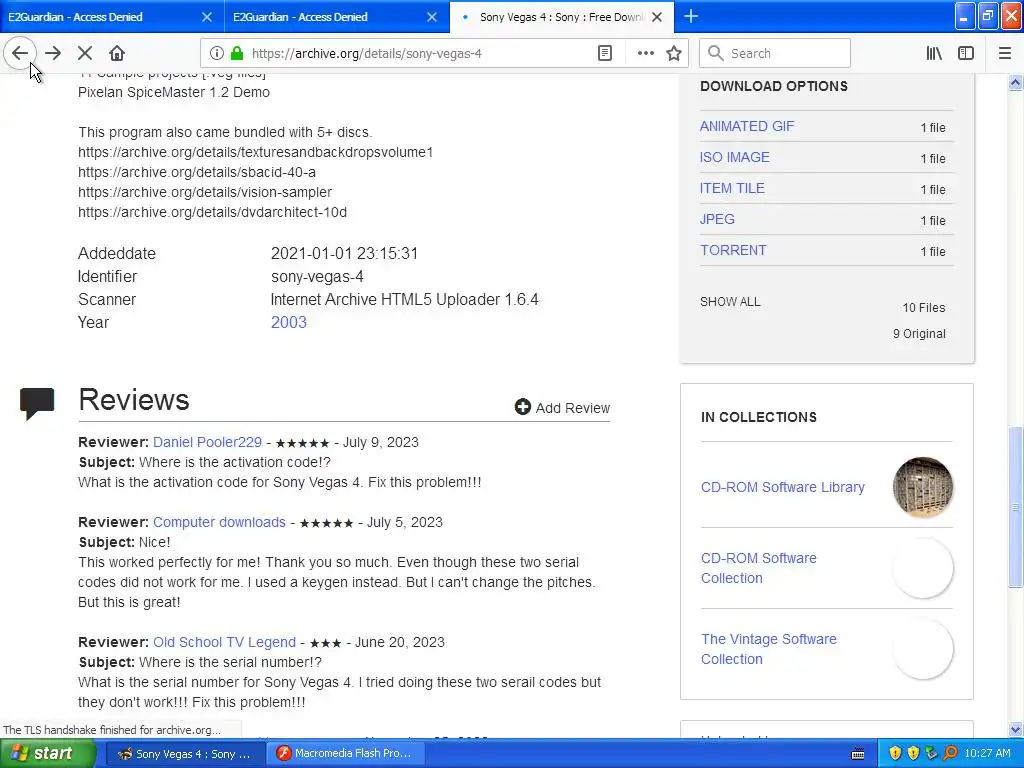Image resolution: width=1024 pixels, height=768 pixels.
Task: Close the Sony Vegas 4 tab
Action: click(658, 17)
